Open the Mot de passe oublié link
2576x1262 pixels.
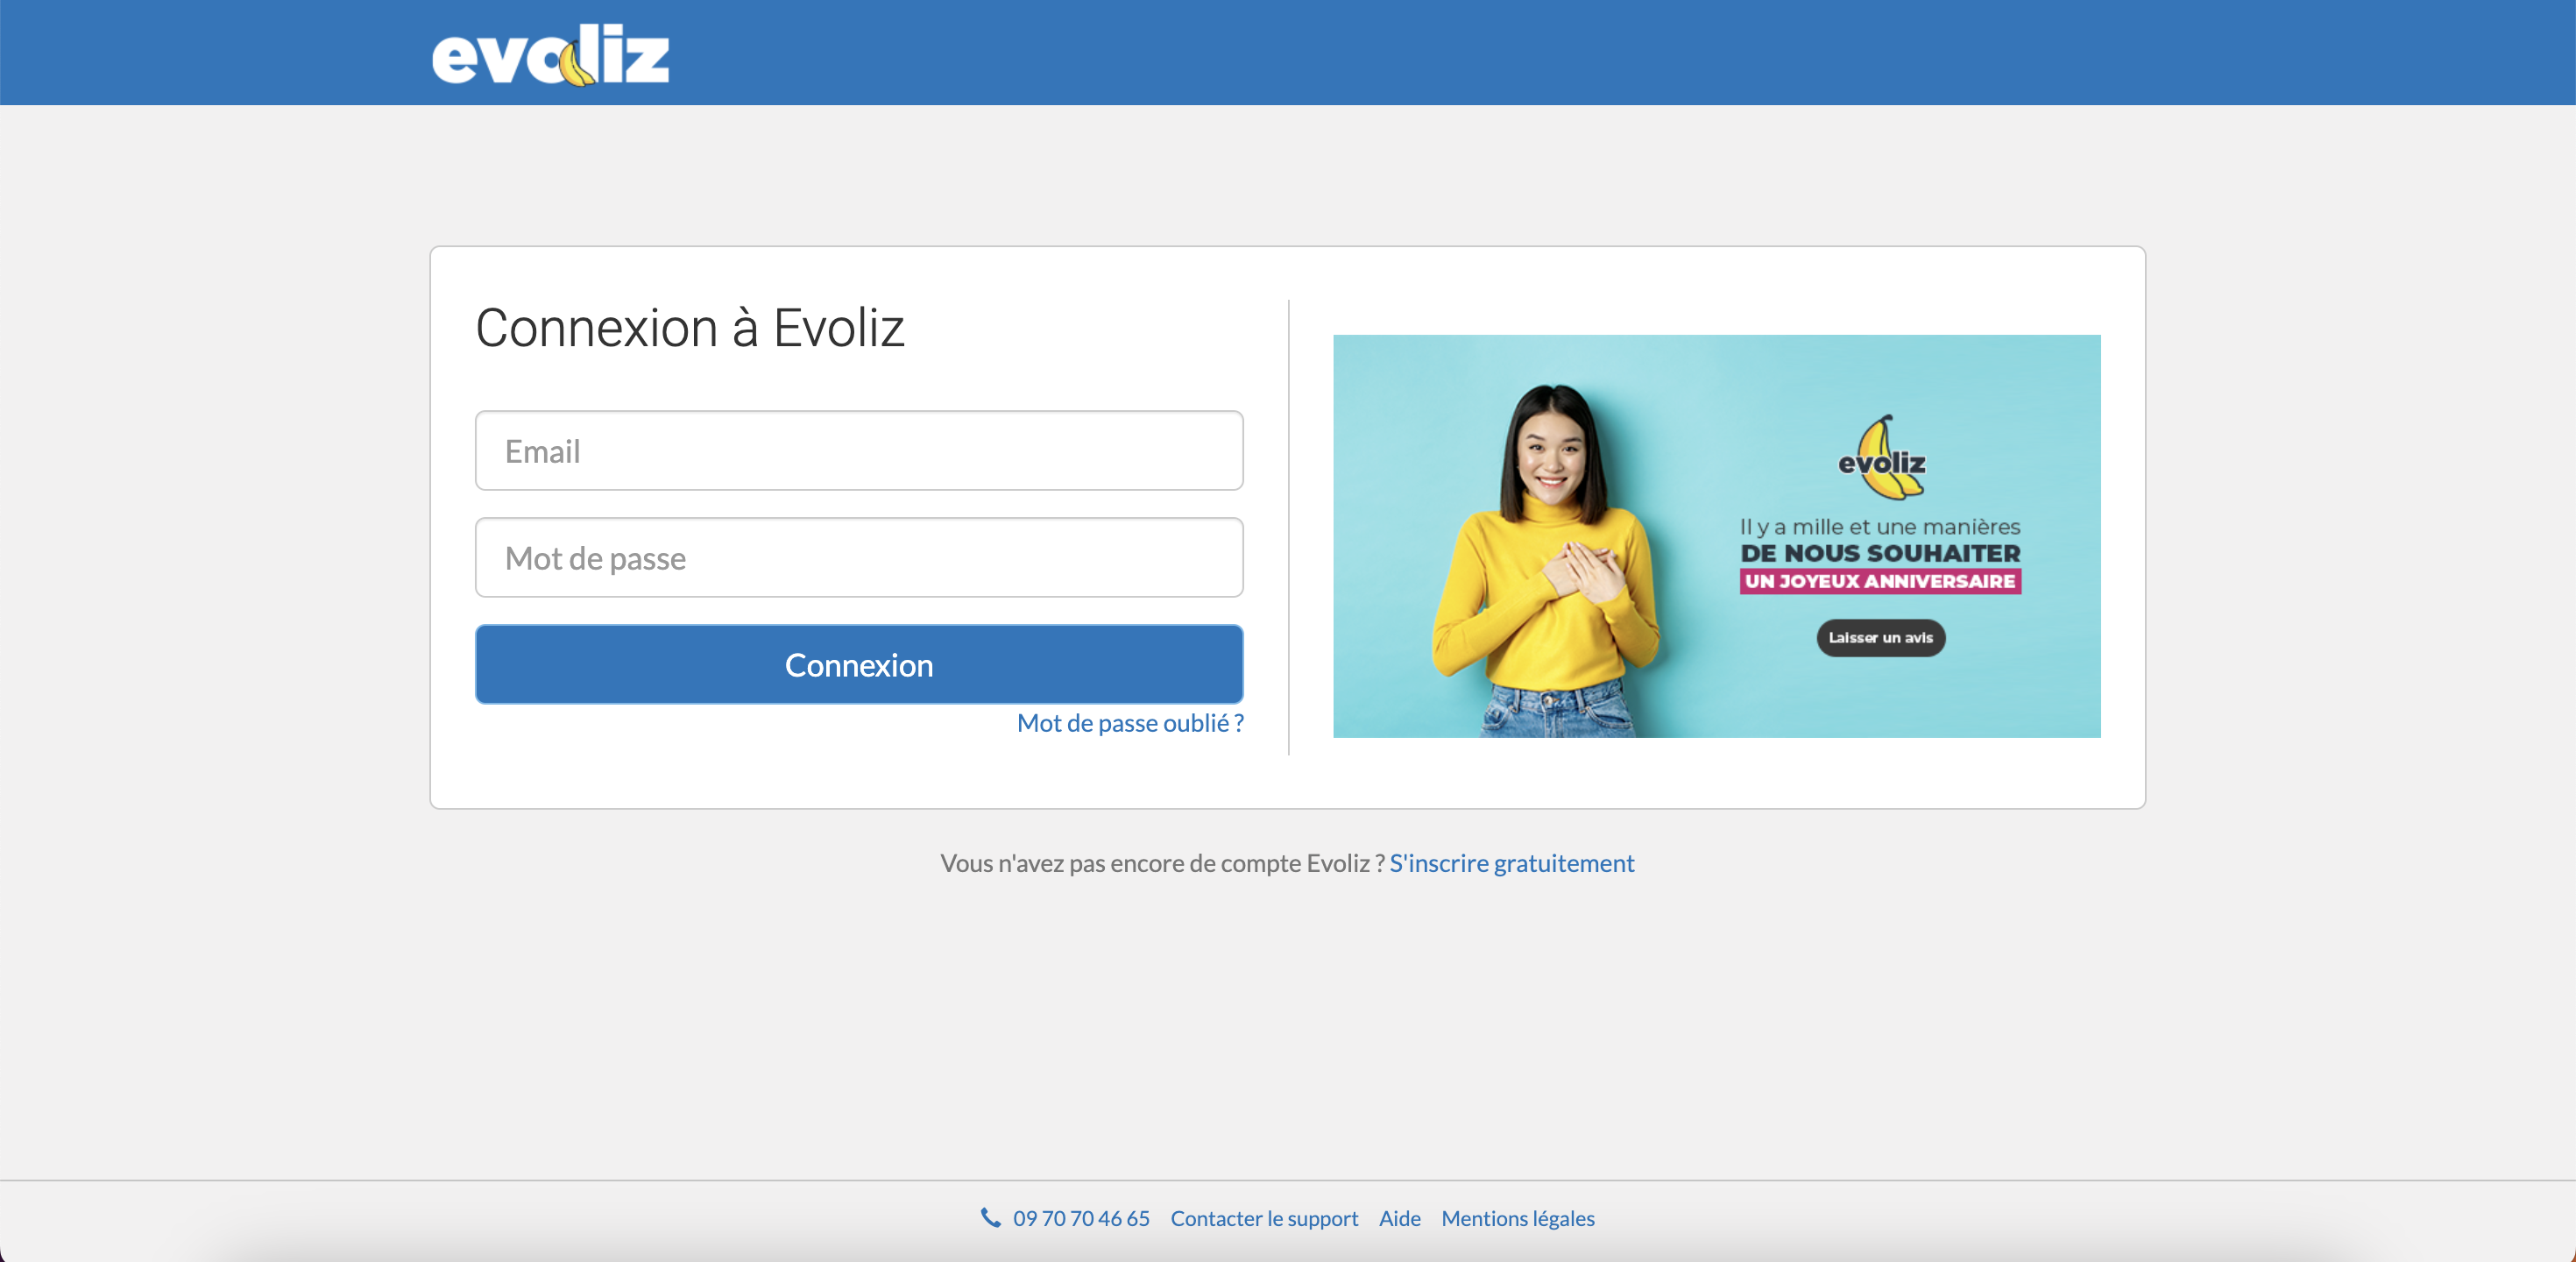[x=1130, y=723]
